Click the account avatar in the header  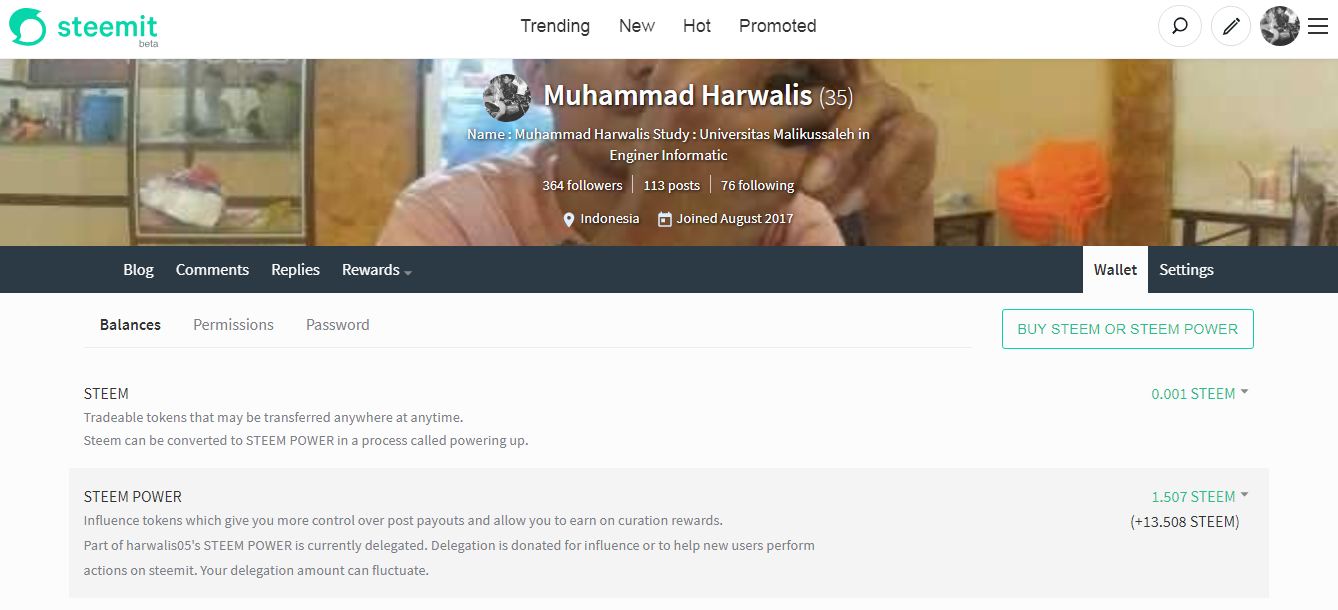point(1280,26)
